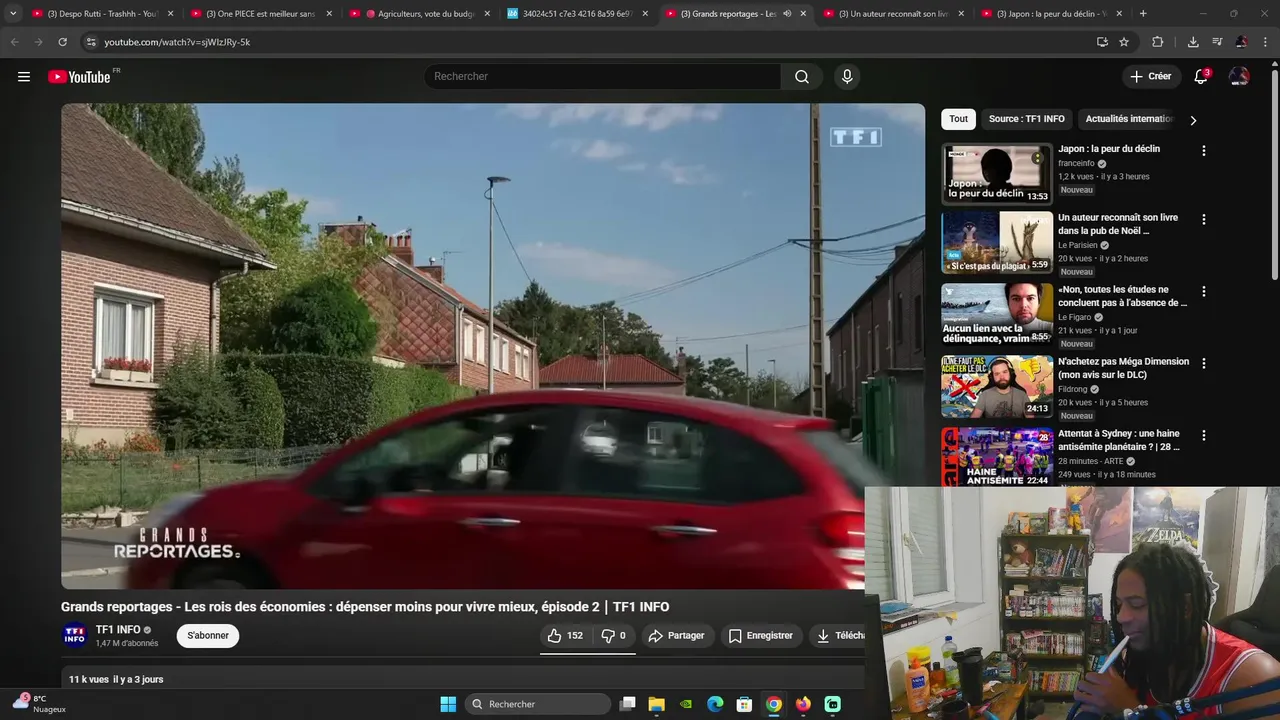Open the Chrome downloads icon

pos(1193,42)
